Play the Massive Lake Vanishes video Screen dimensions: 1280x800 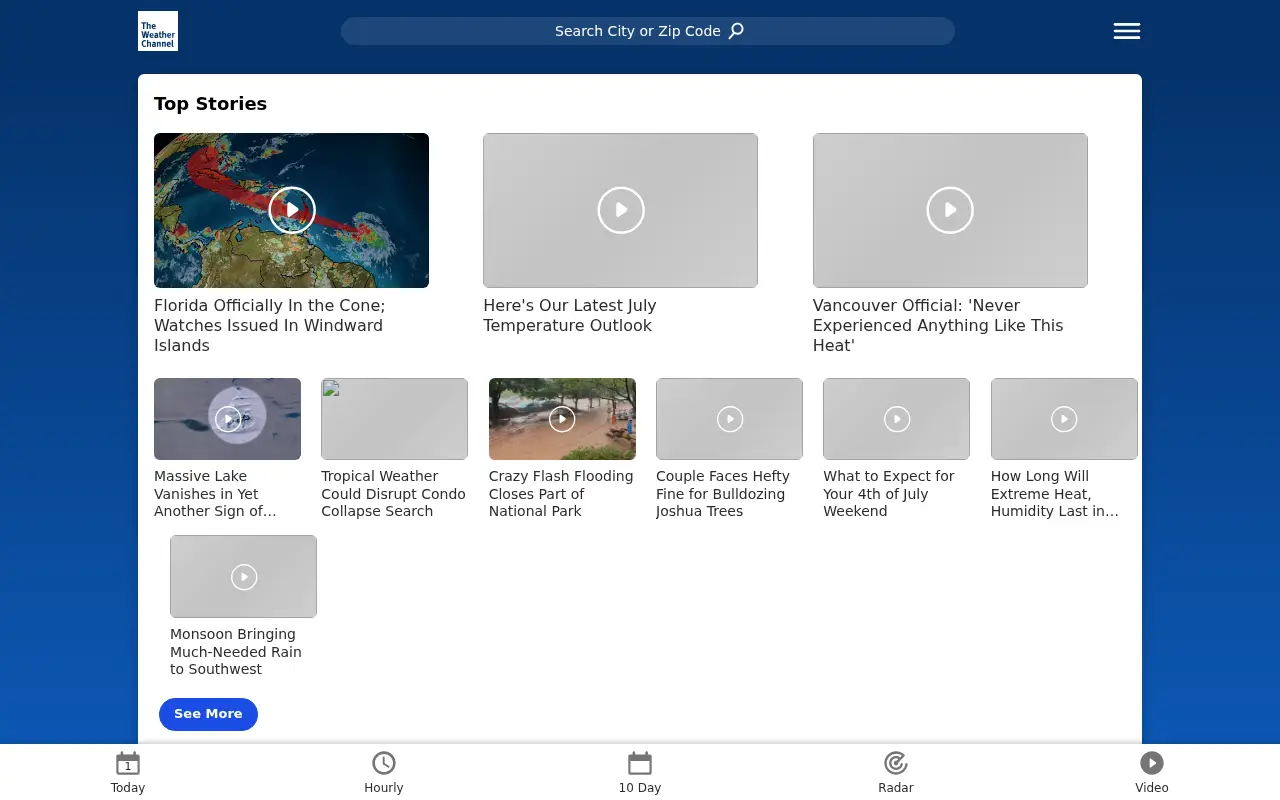(228, 419)
